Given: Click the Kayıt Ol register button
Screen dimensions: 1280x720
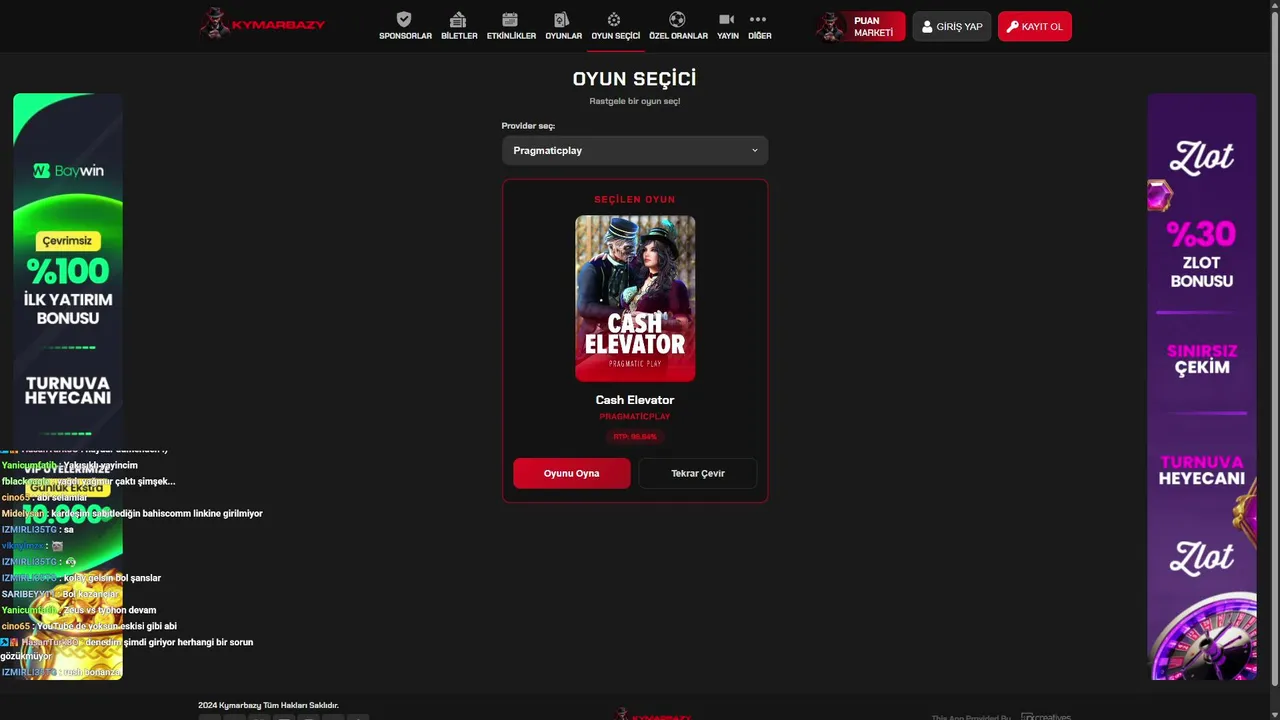Looking at the screenshot, I should click(x=1034, y=27).
